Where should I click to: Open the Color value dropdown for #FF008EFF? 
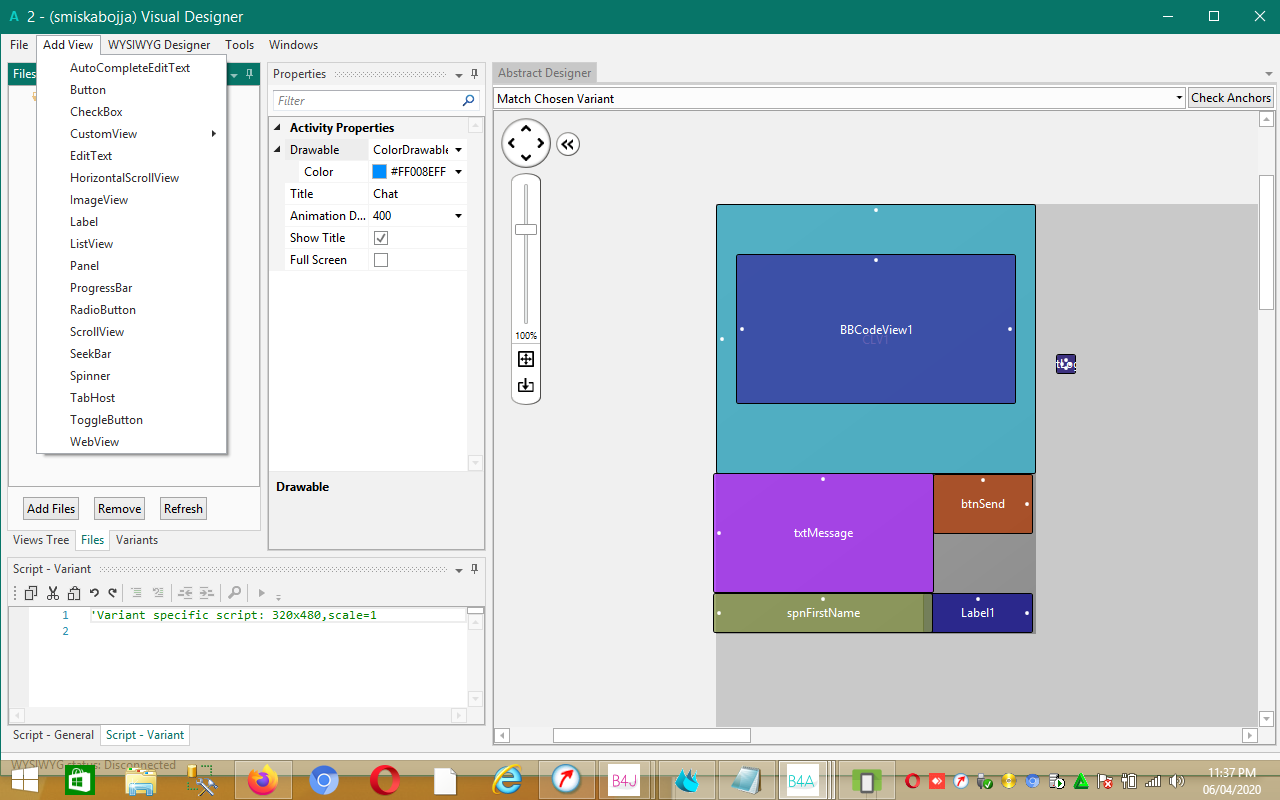pos(458,171)
